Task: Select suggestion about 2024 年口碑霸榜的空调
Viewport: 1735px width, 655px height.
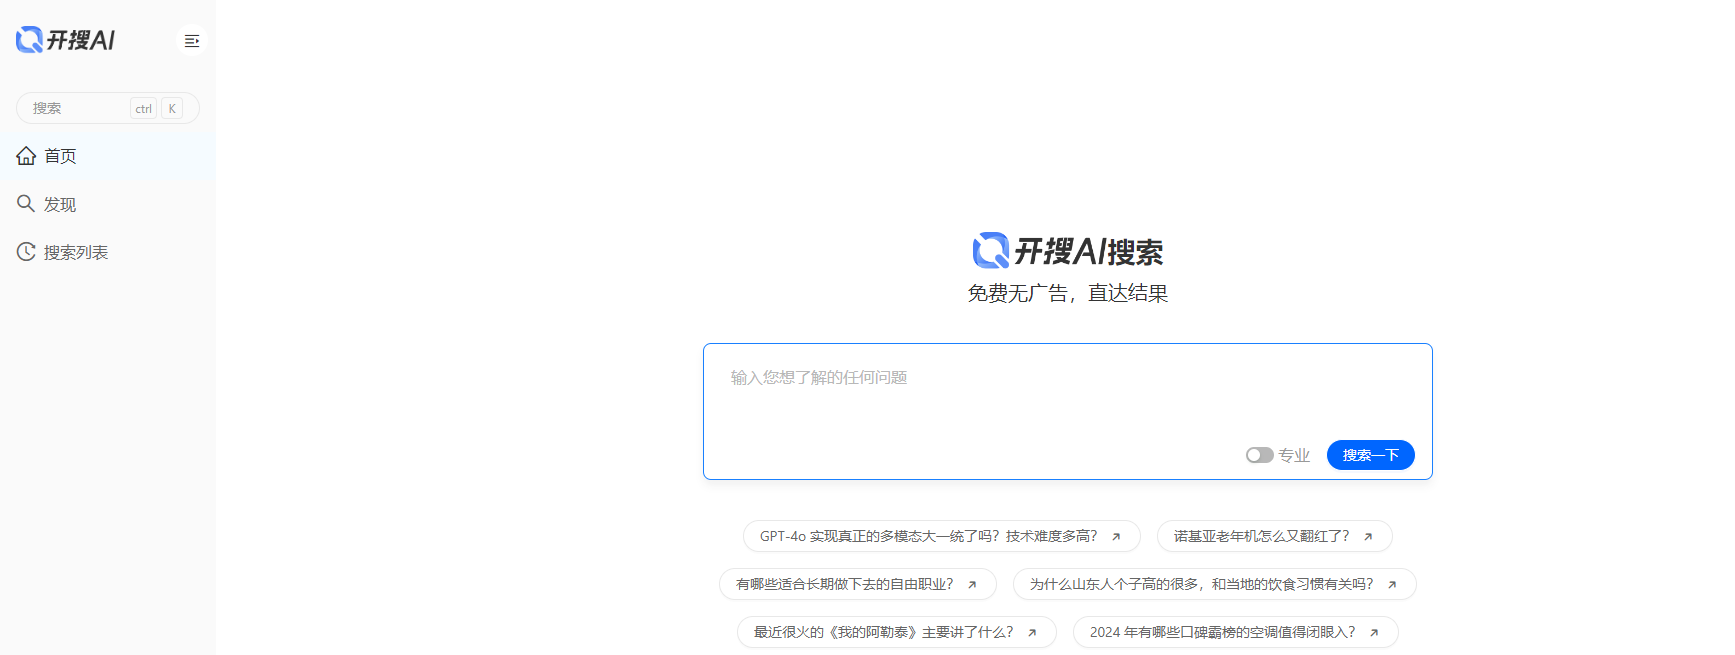Action: 1236,632
